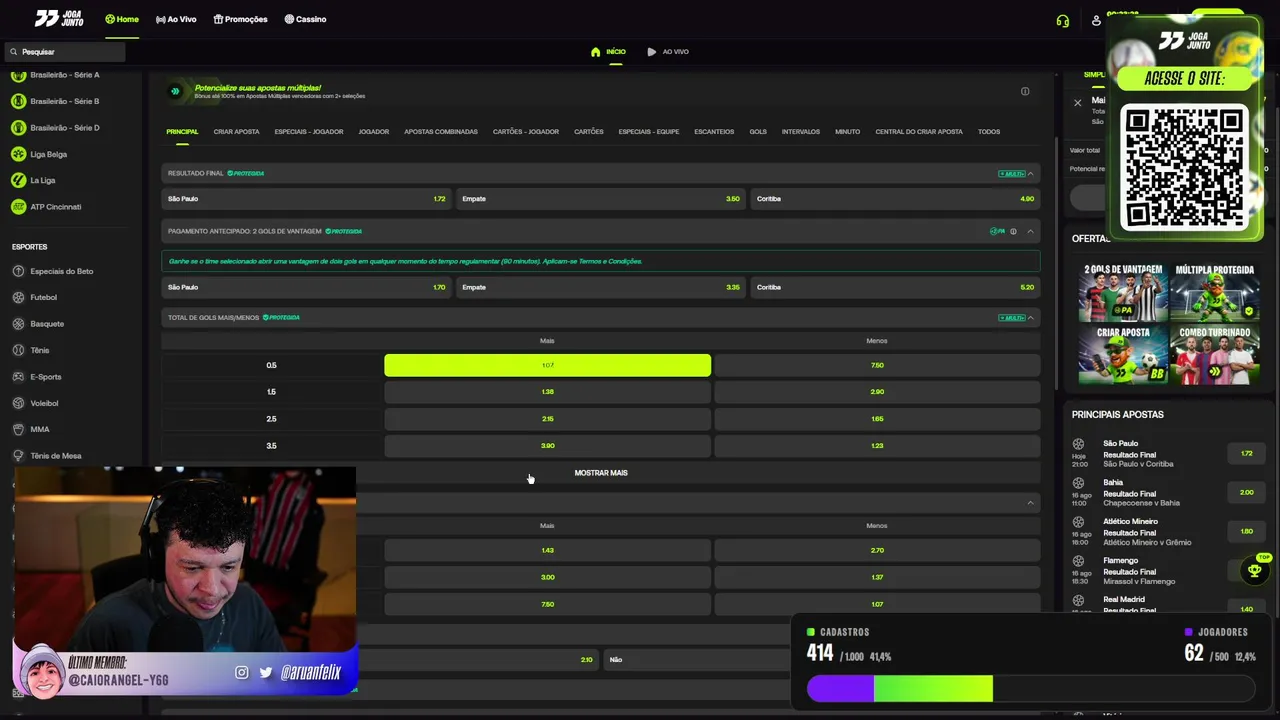Click the Instagram icon on stream overlay
Image resolution: width=1280 pixels, height=720 pixels.
(x=241, y=673)
